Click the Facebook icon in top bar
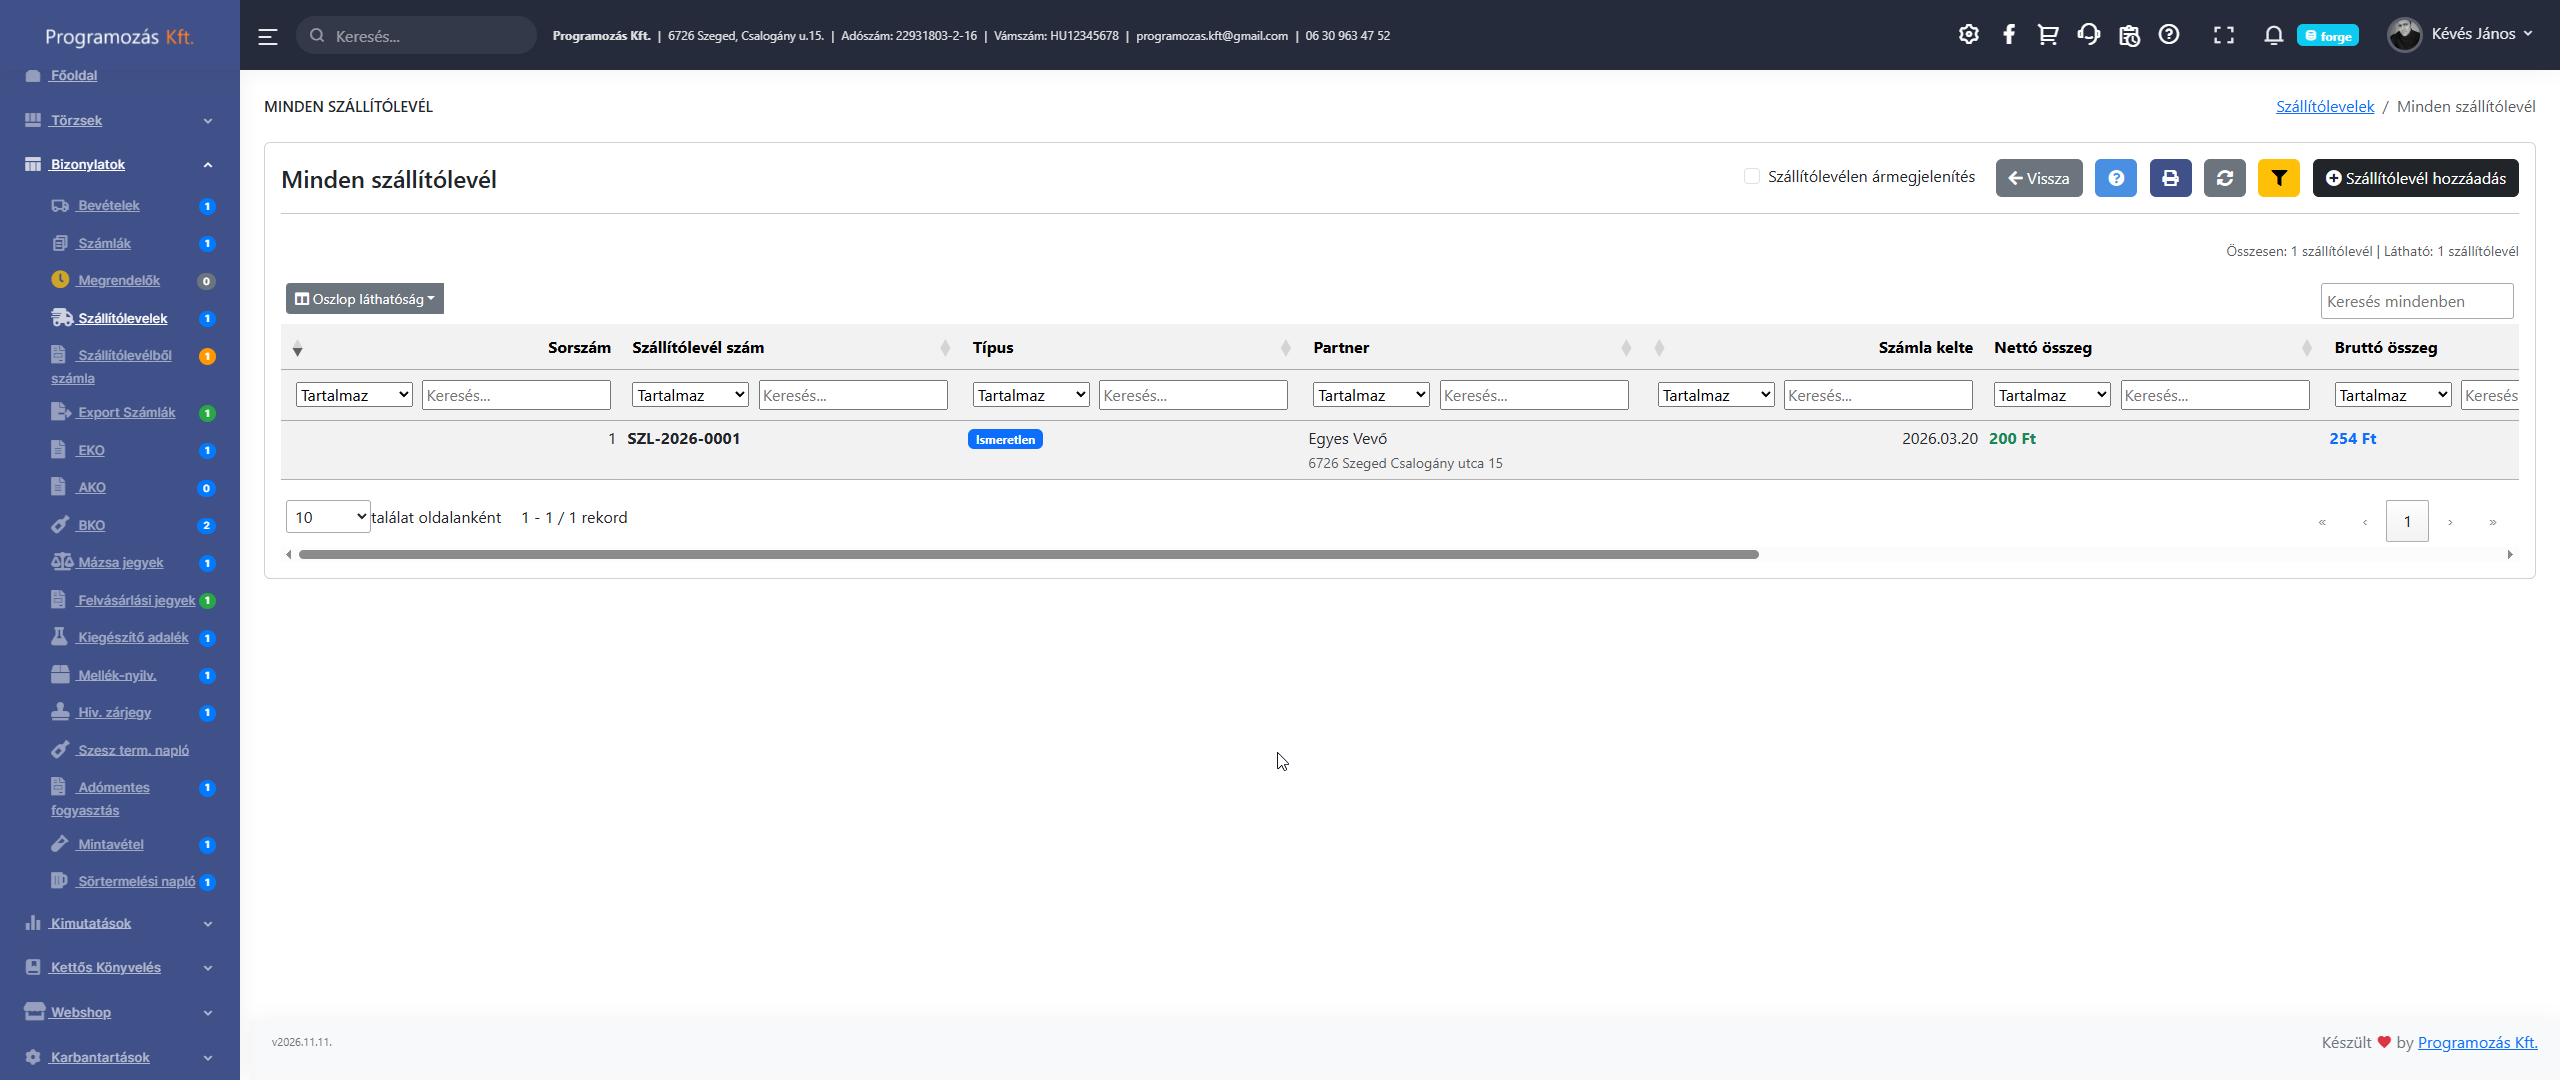The height and width of the screenshot is (1080, 2560). coord(2009,35)
